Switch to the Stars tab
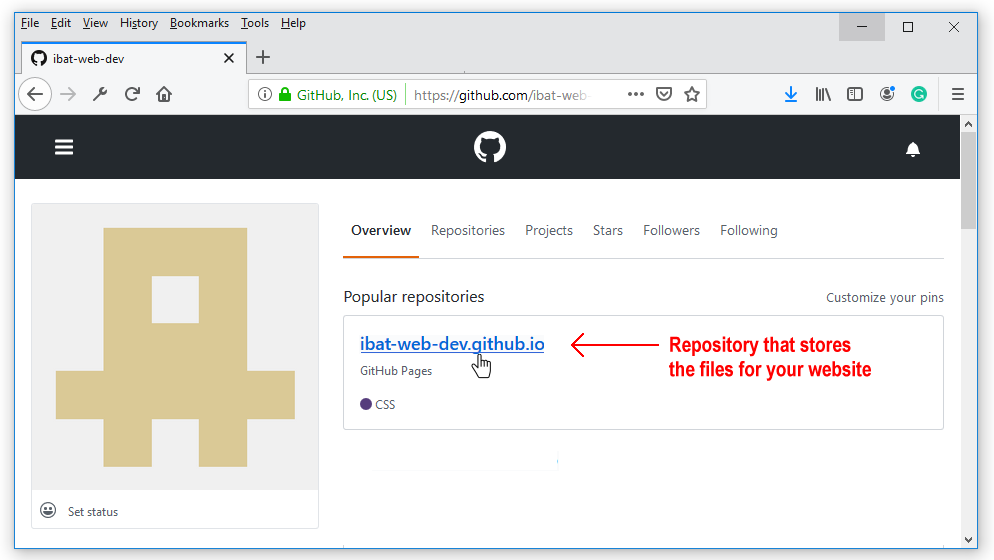This screenshot has width=994, height=560. (x=608, y=230)
